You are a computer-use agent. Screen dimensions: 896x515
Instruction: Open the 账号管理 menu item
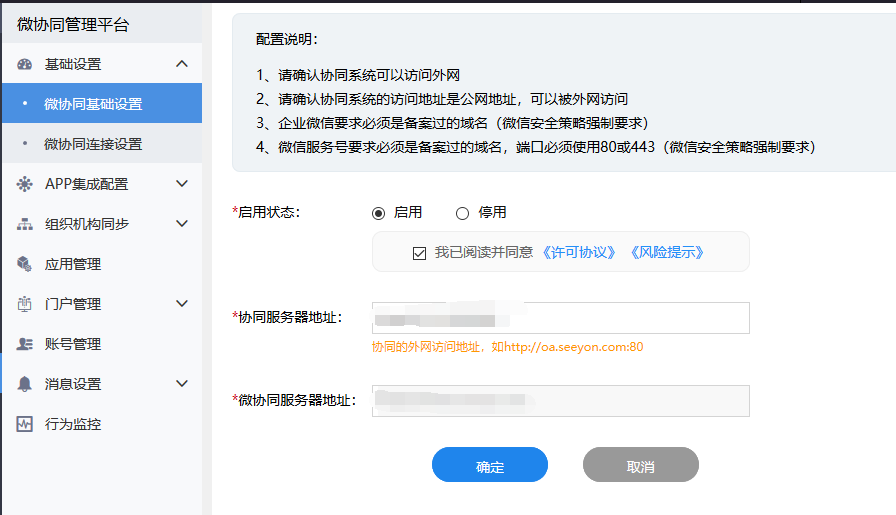[102, 344]
